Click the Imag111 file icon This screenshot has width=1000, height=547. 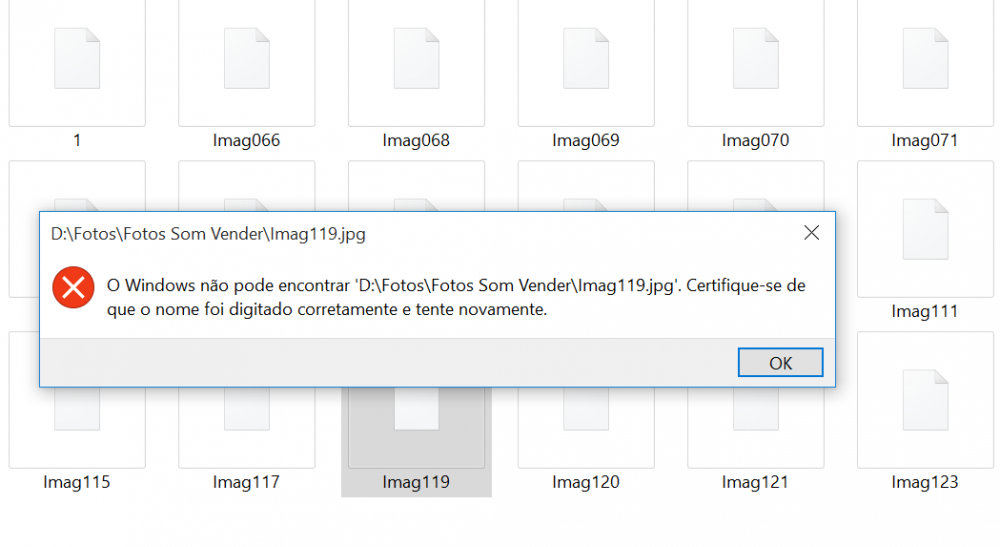click(925, 230)
